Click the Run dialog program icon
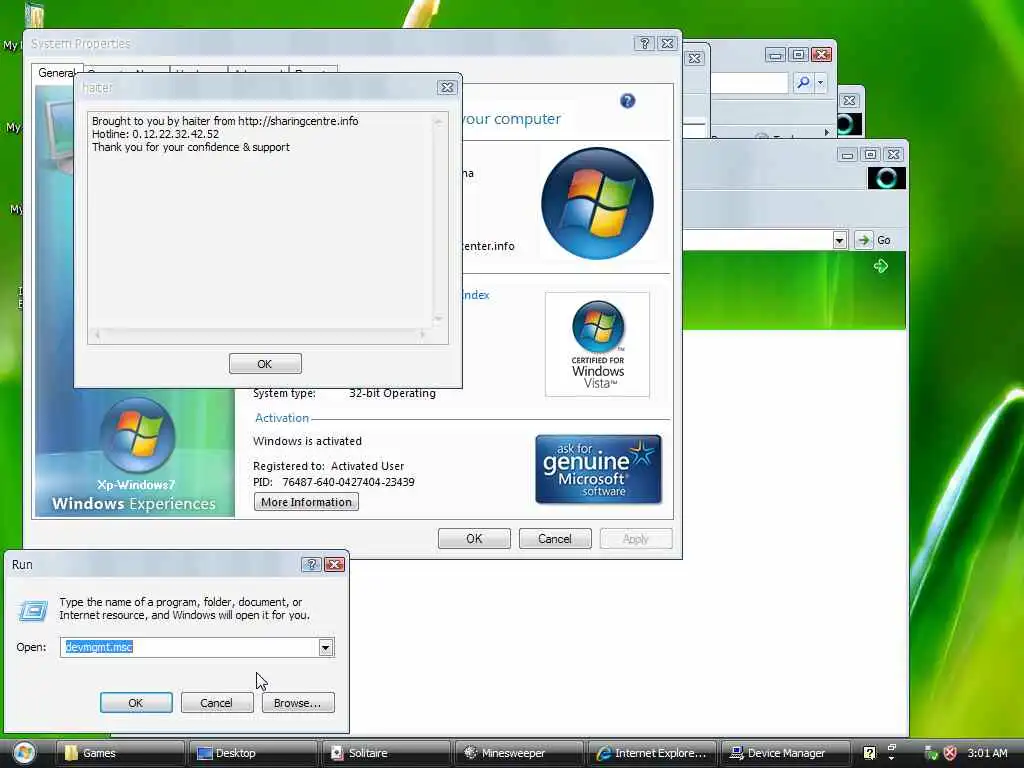This screenshot has width=1024, height=768. 33,611
